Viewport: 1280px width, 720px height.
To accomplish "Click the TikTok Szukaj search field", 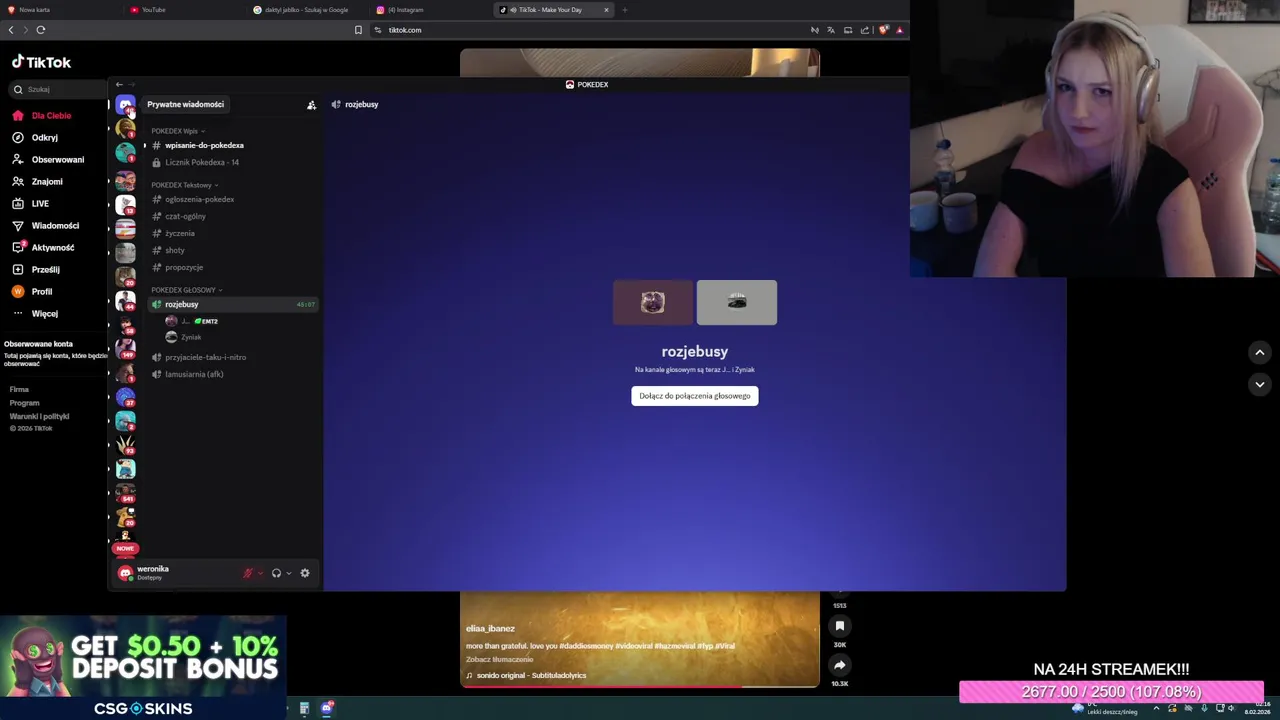I will (58, 89).
